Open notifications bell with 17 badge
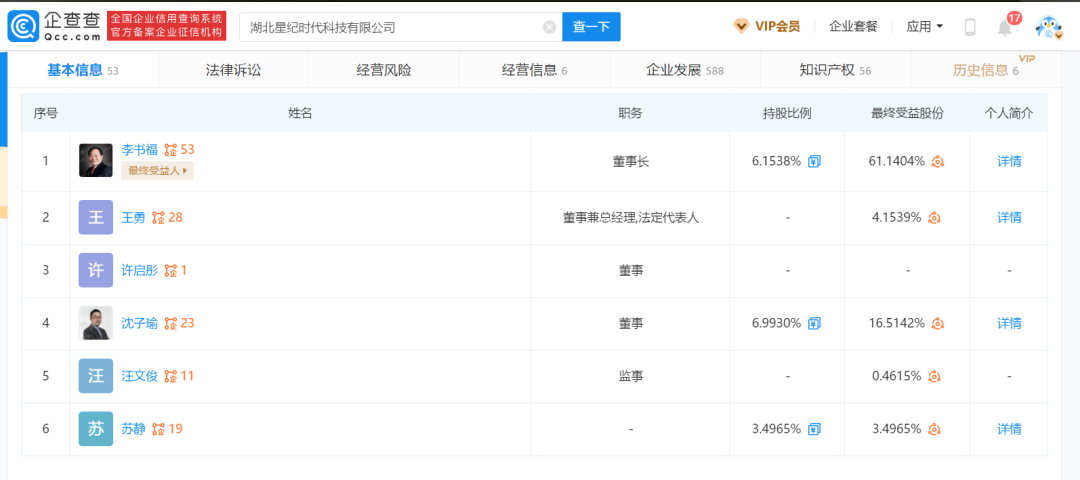The height and width of the screenshot is (480, 1080). (x=1006, y=27)
